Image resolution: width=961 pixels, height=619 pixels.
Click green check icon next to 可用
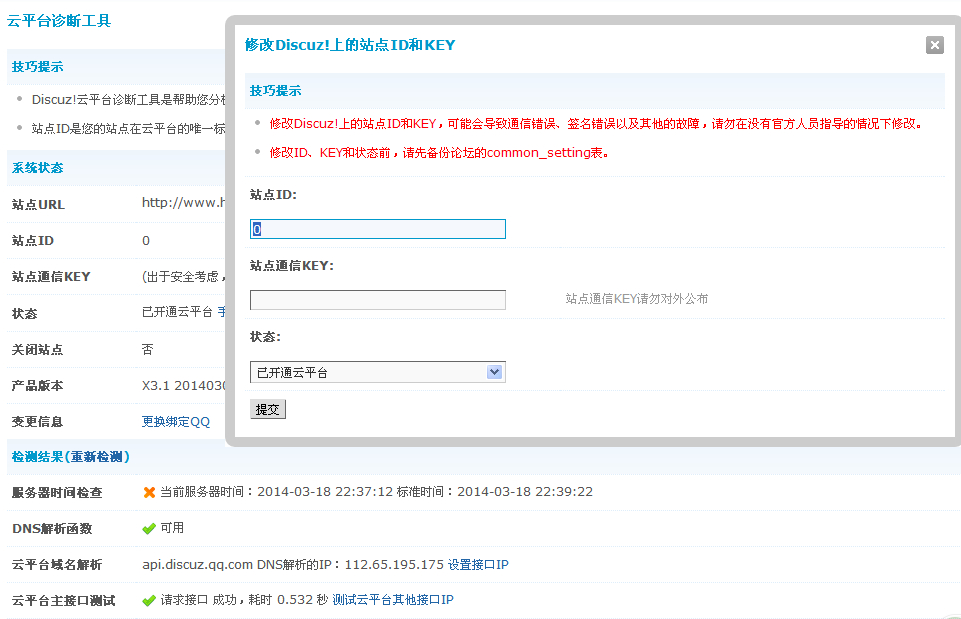click(149, 528)
